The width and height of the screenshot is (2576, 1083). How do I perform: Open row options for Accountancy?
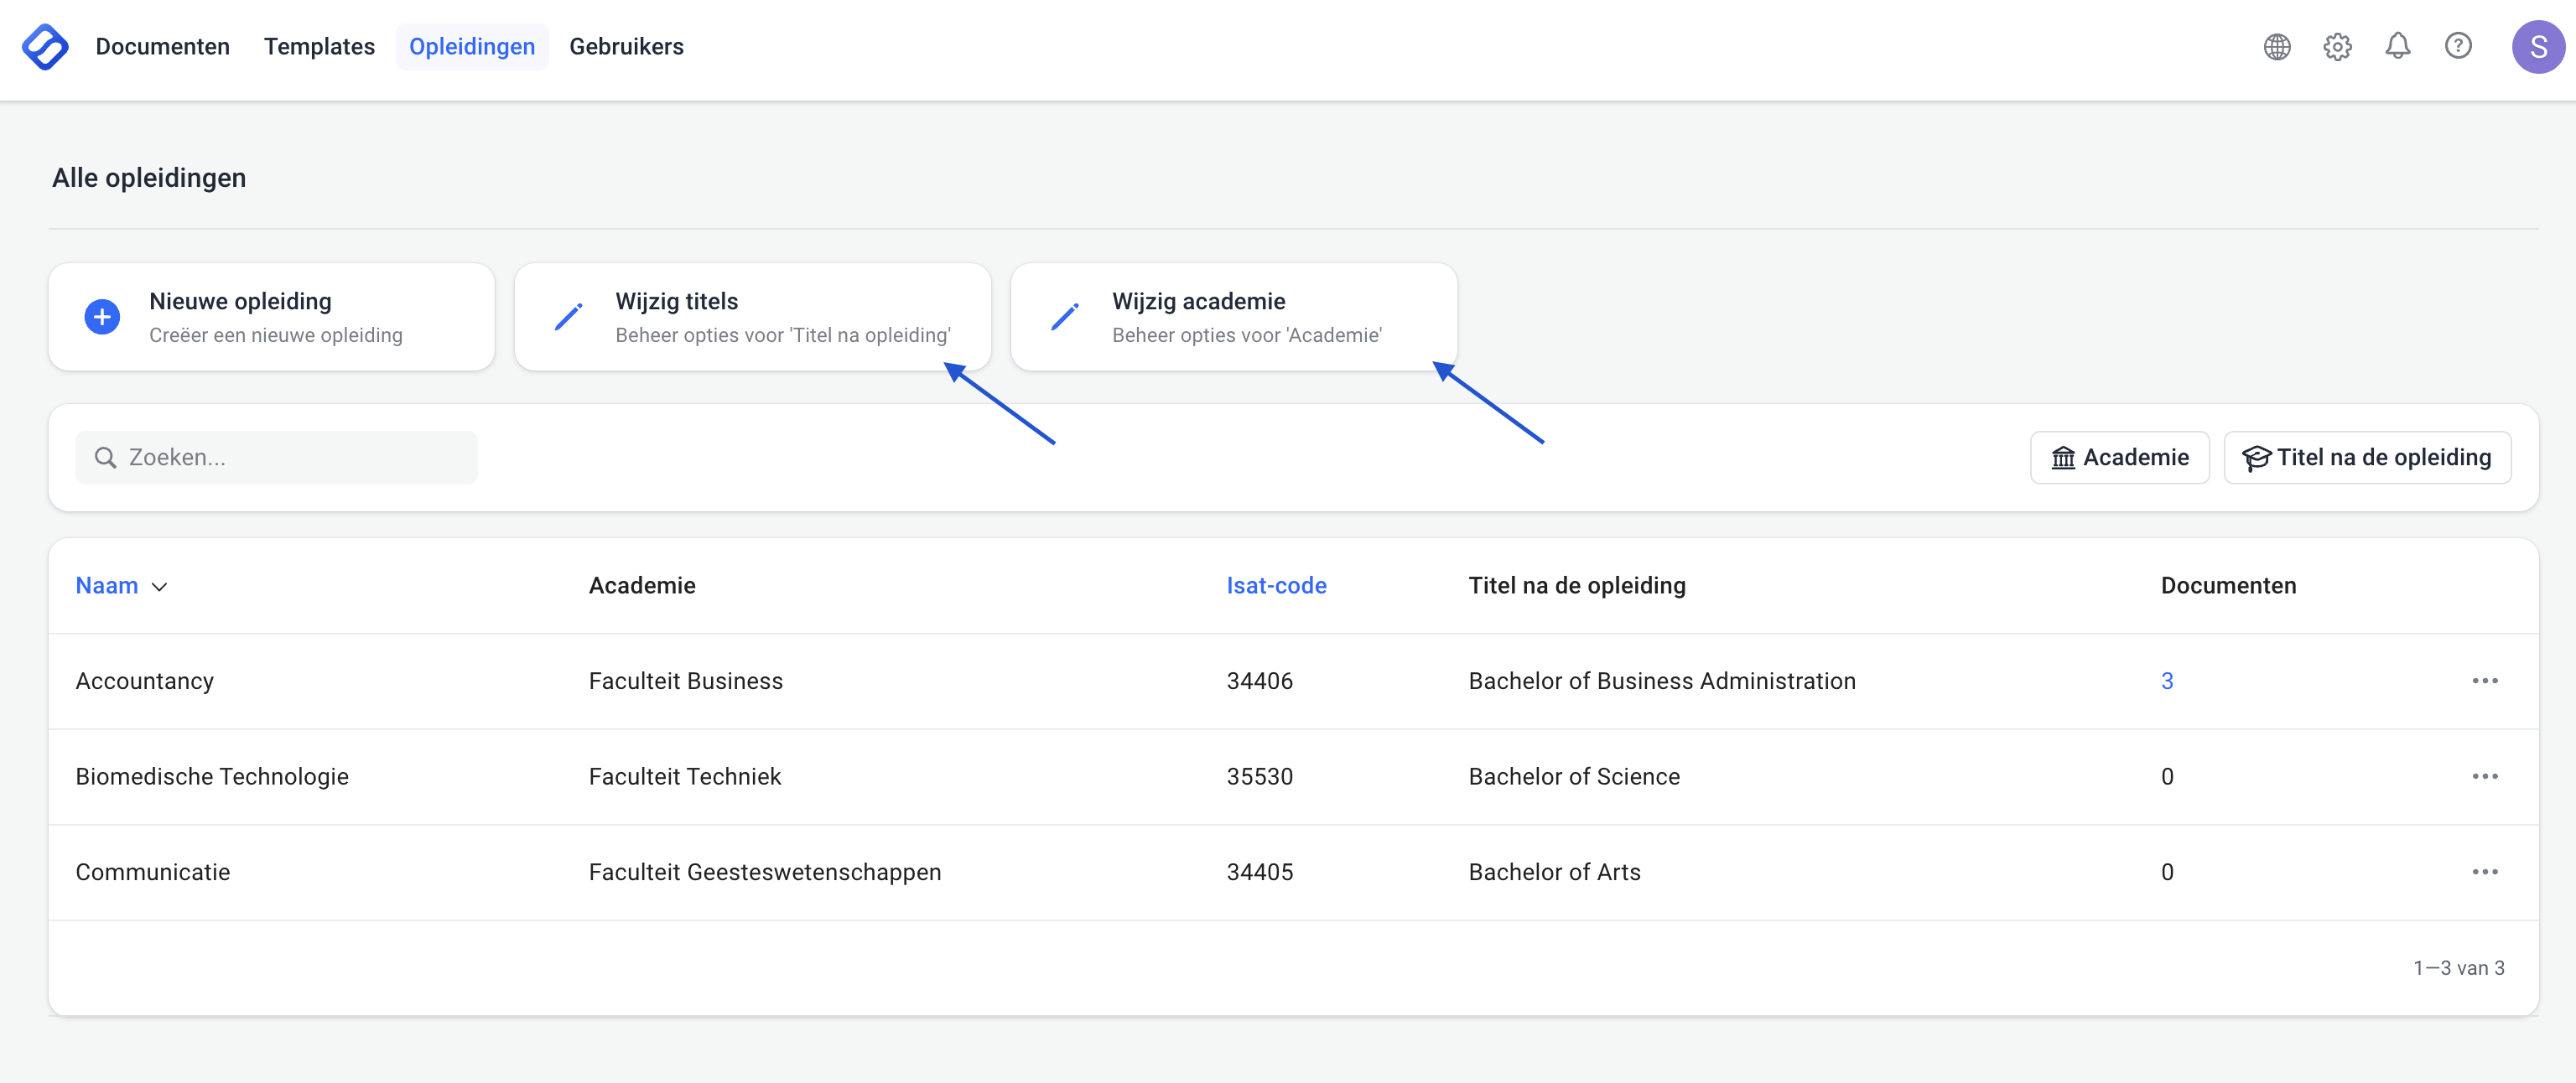click(2484, 681)
